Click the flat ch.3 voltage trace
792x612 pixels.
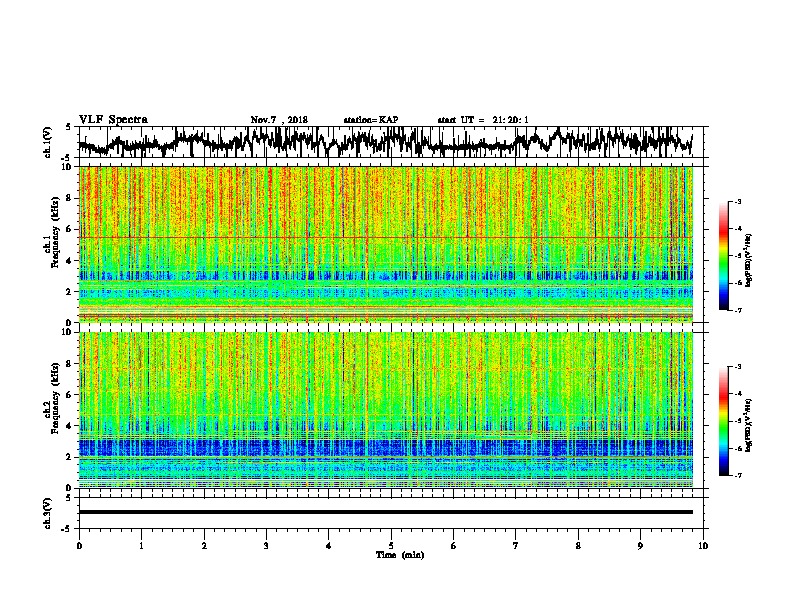(x=386, y=512)
